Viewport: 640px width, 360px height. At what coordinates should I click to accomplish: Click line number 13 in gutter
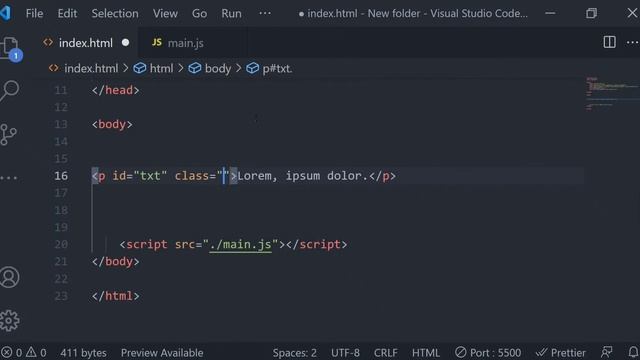[x=61, y=124]
